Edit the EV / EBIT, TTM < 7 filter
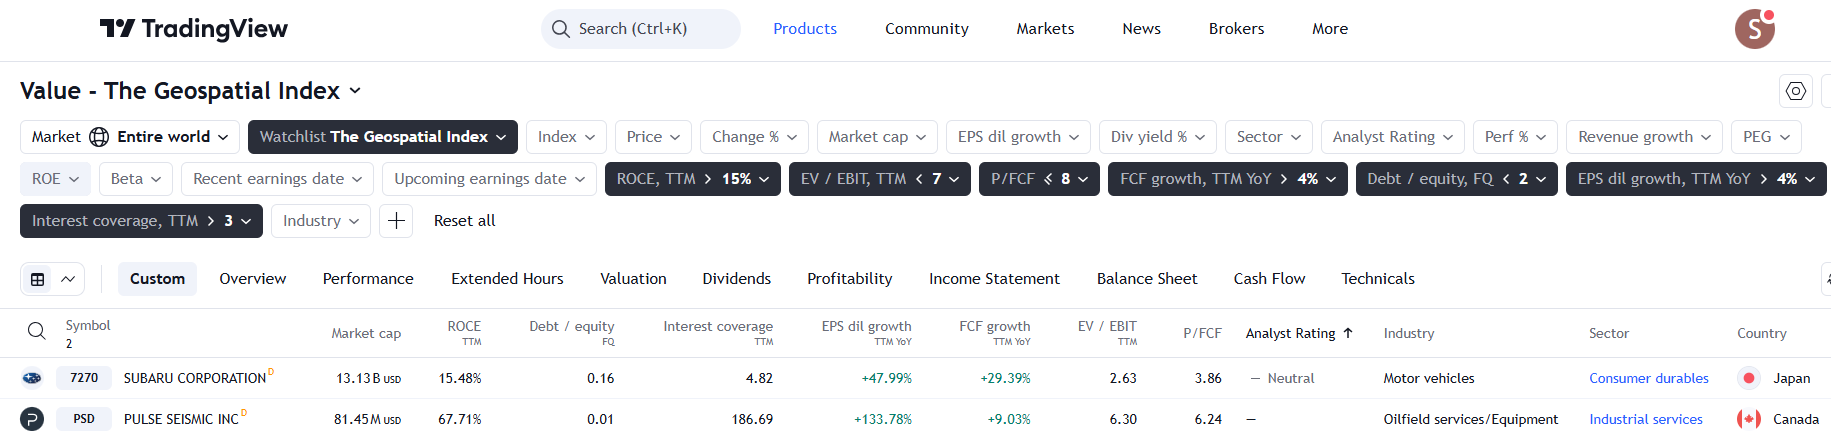1831x437 pixels. (x=880, y=179)
